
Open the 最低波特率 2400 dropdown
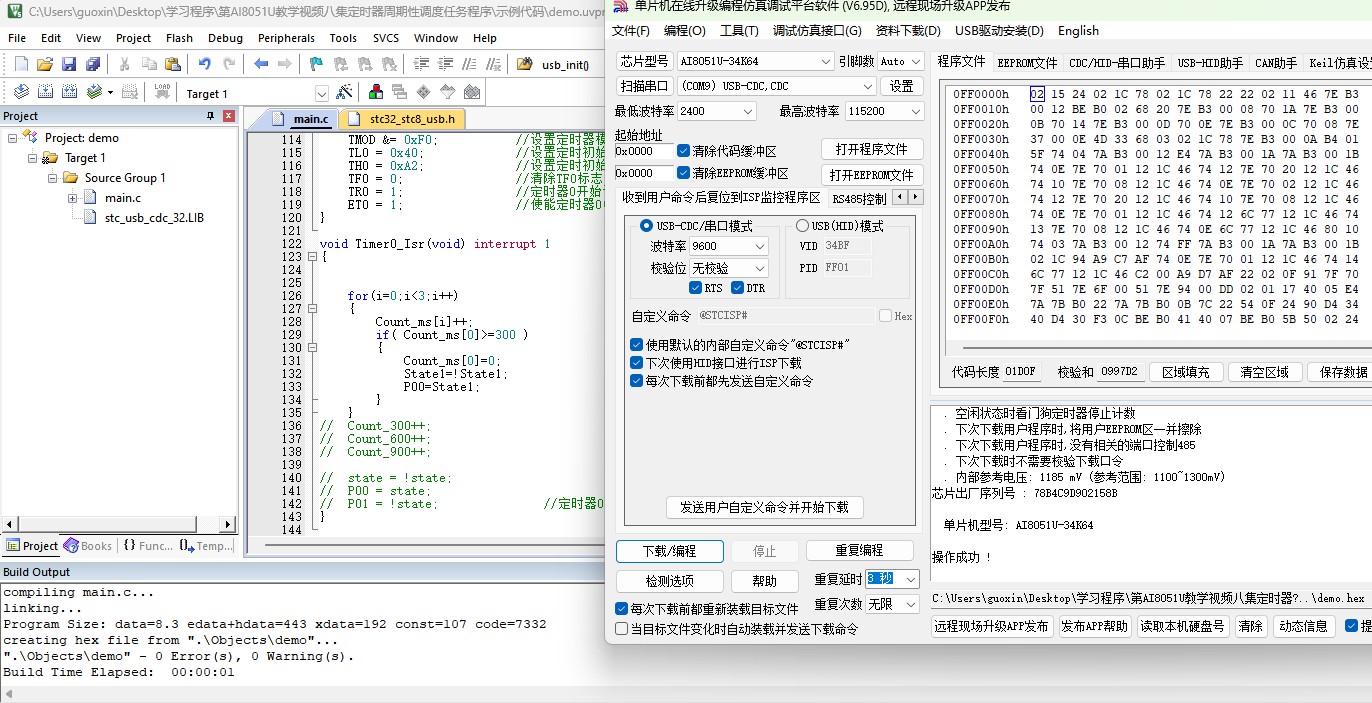(x=716, y=111)
